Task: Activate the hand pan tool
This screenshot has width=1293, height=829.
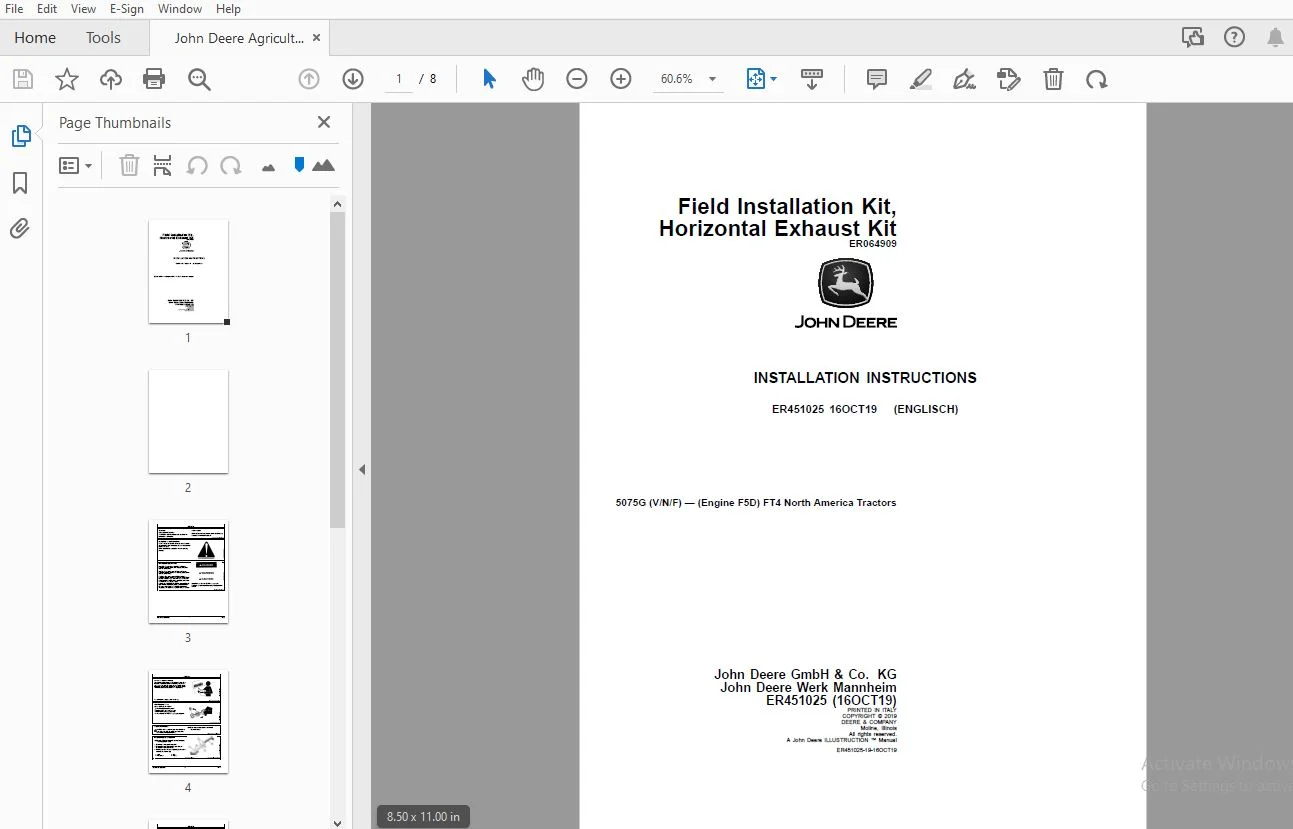Action: (x=533, y=79)
